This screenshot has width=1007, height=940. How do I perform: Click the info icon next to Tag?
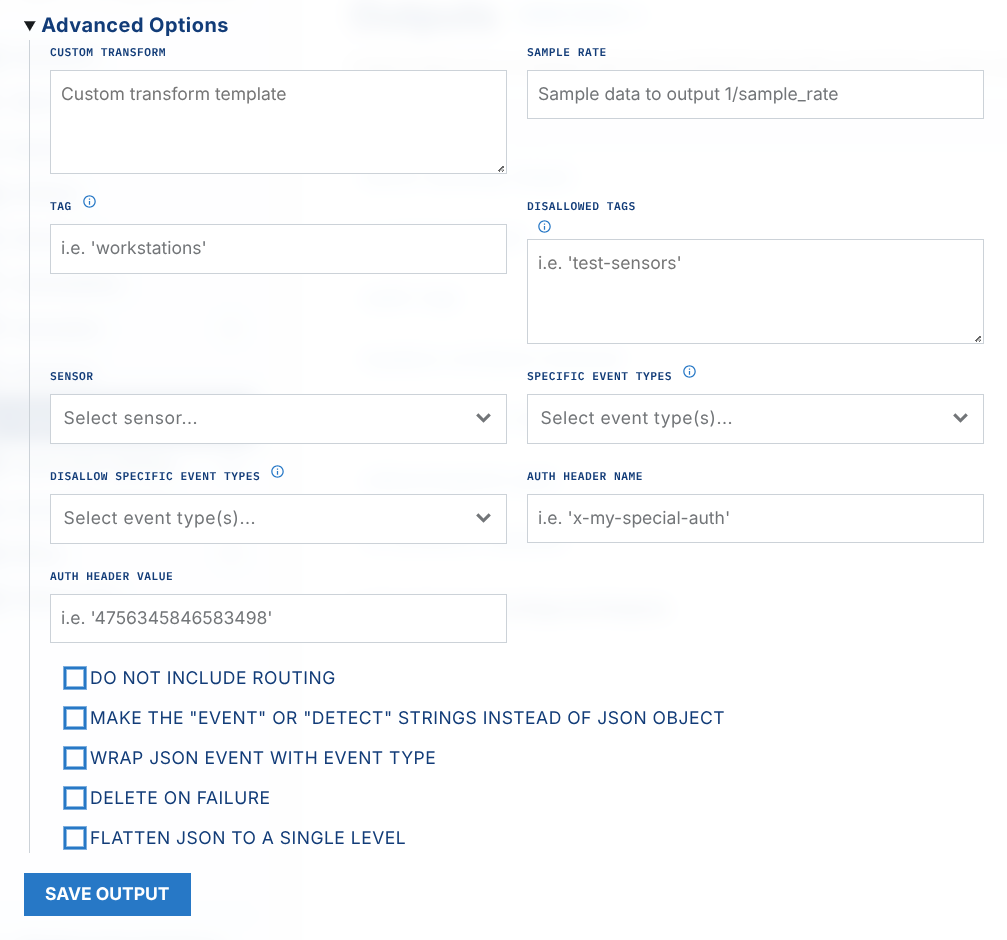[x=89, y=202]
